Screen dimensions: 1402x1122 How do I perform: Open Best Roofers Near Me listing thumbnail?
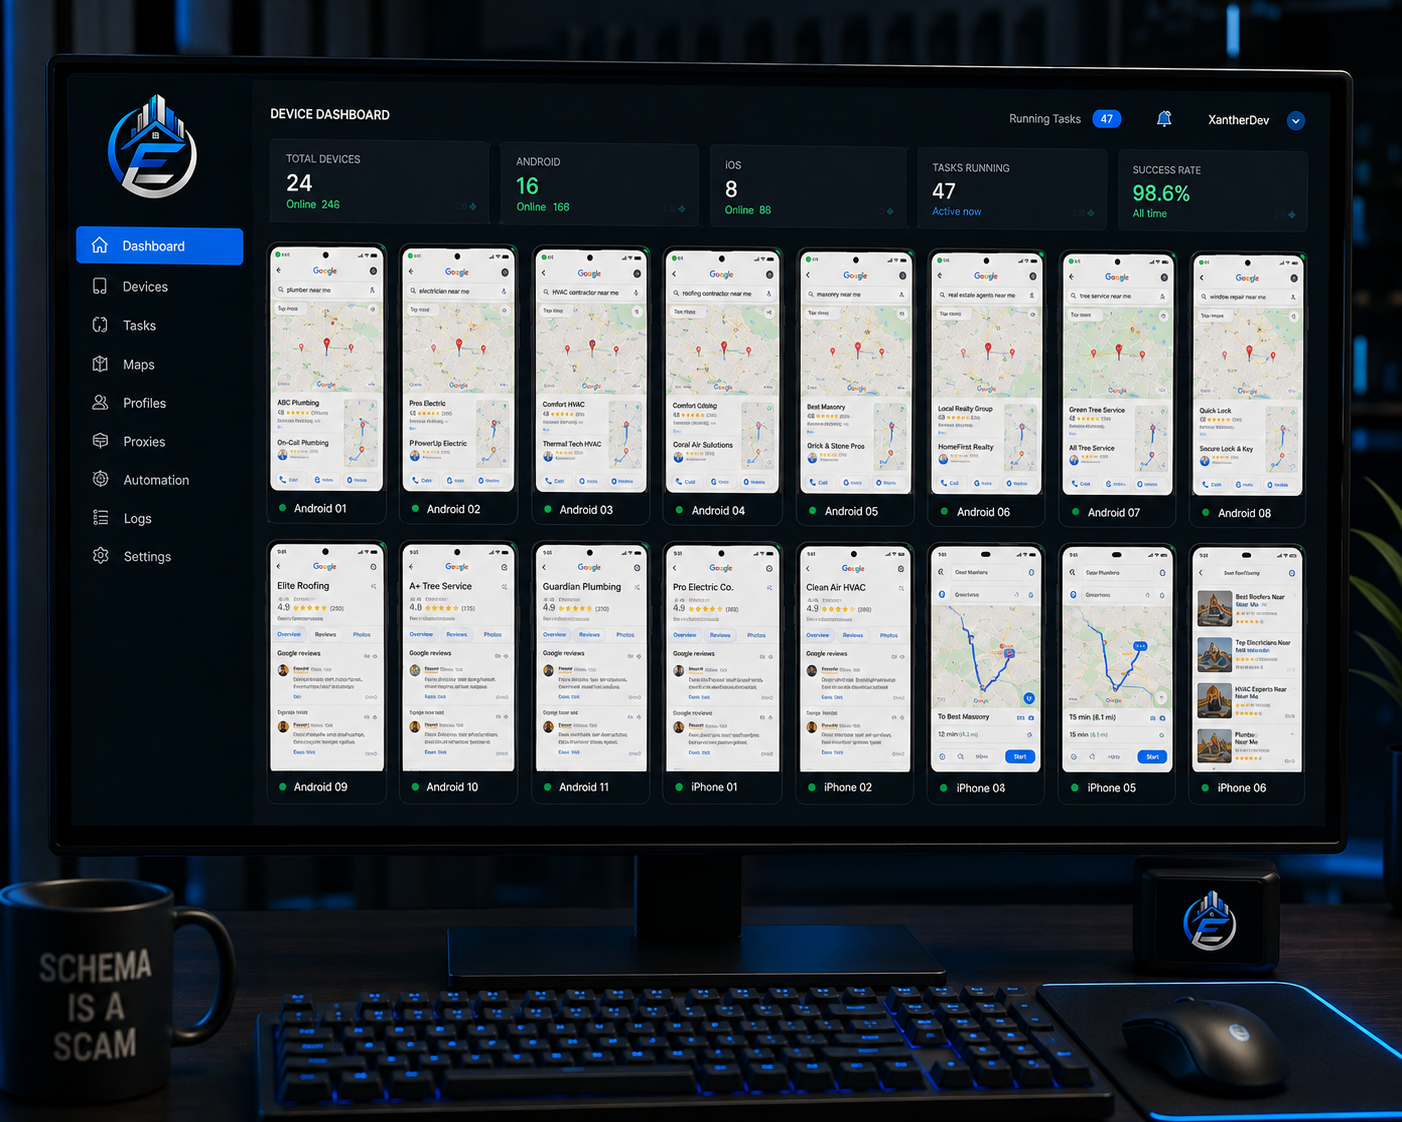[1214, 608]
